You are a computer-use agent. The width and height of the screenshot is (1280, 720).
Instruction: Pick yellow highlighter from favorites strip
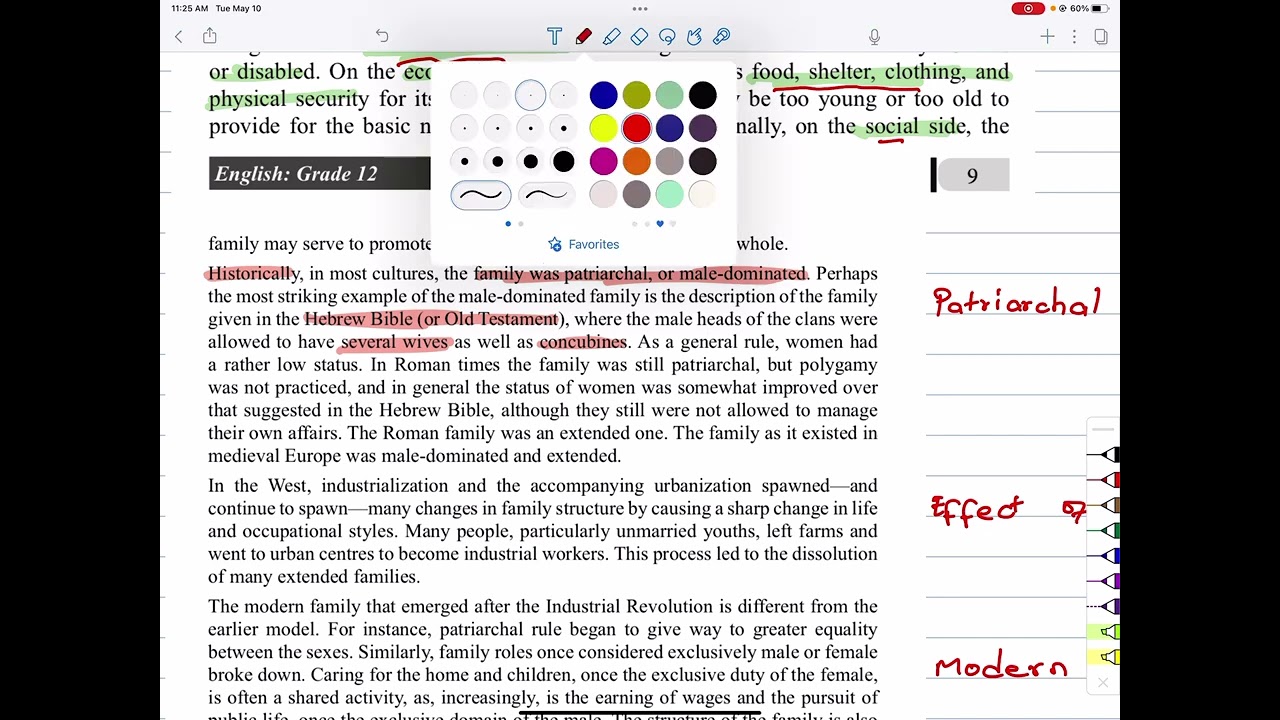(1104, 656)
